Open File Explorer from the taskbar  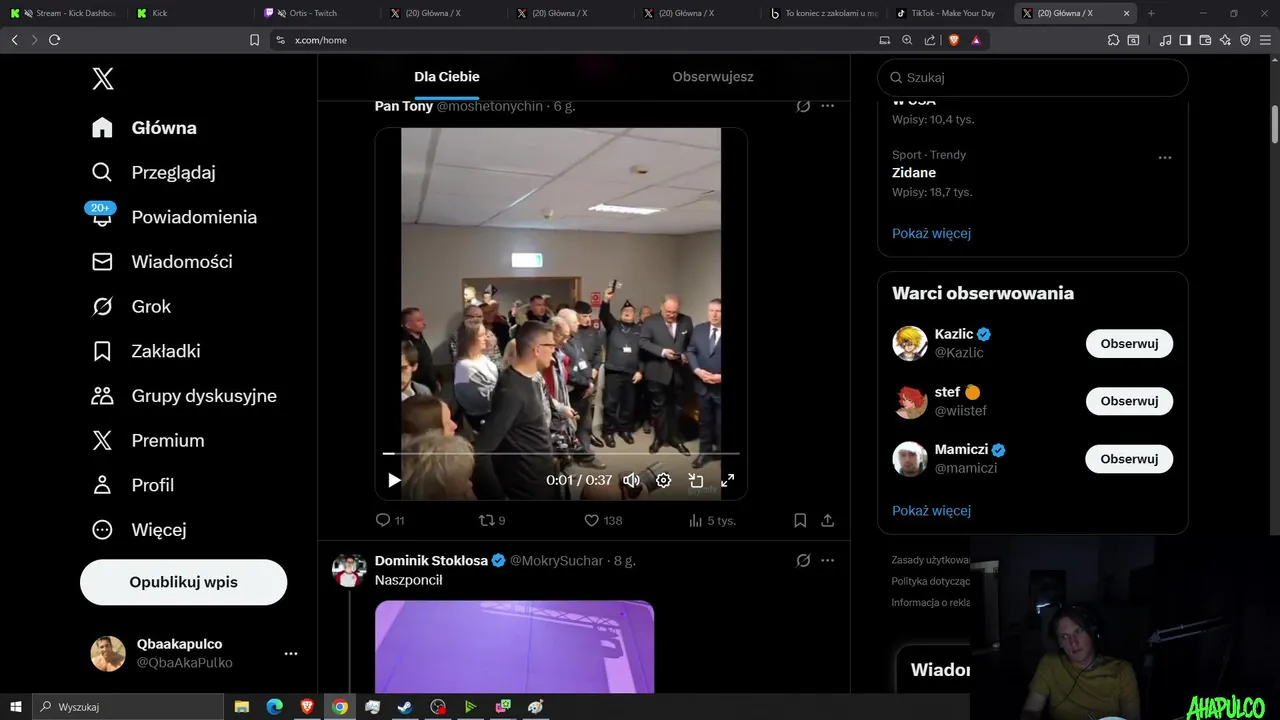[x=241, y=707]
